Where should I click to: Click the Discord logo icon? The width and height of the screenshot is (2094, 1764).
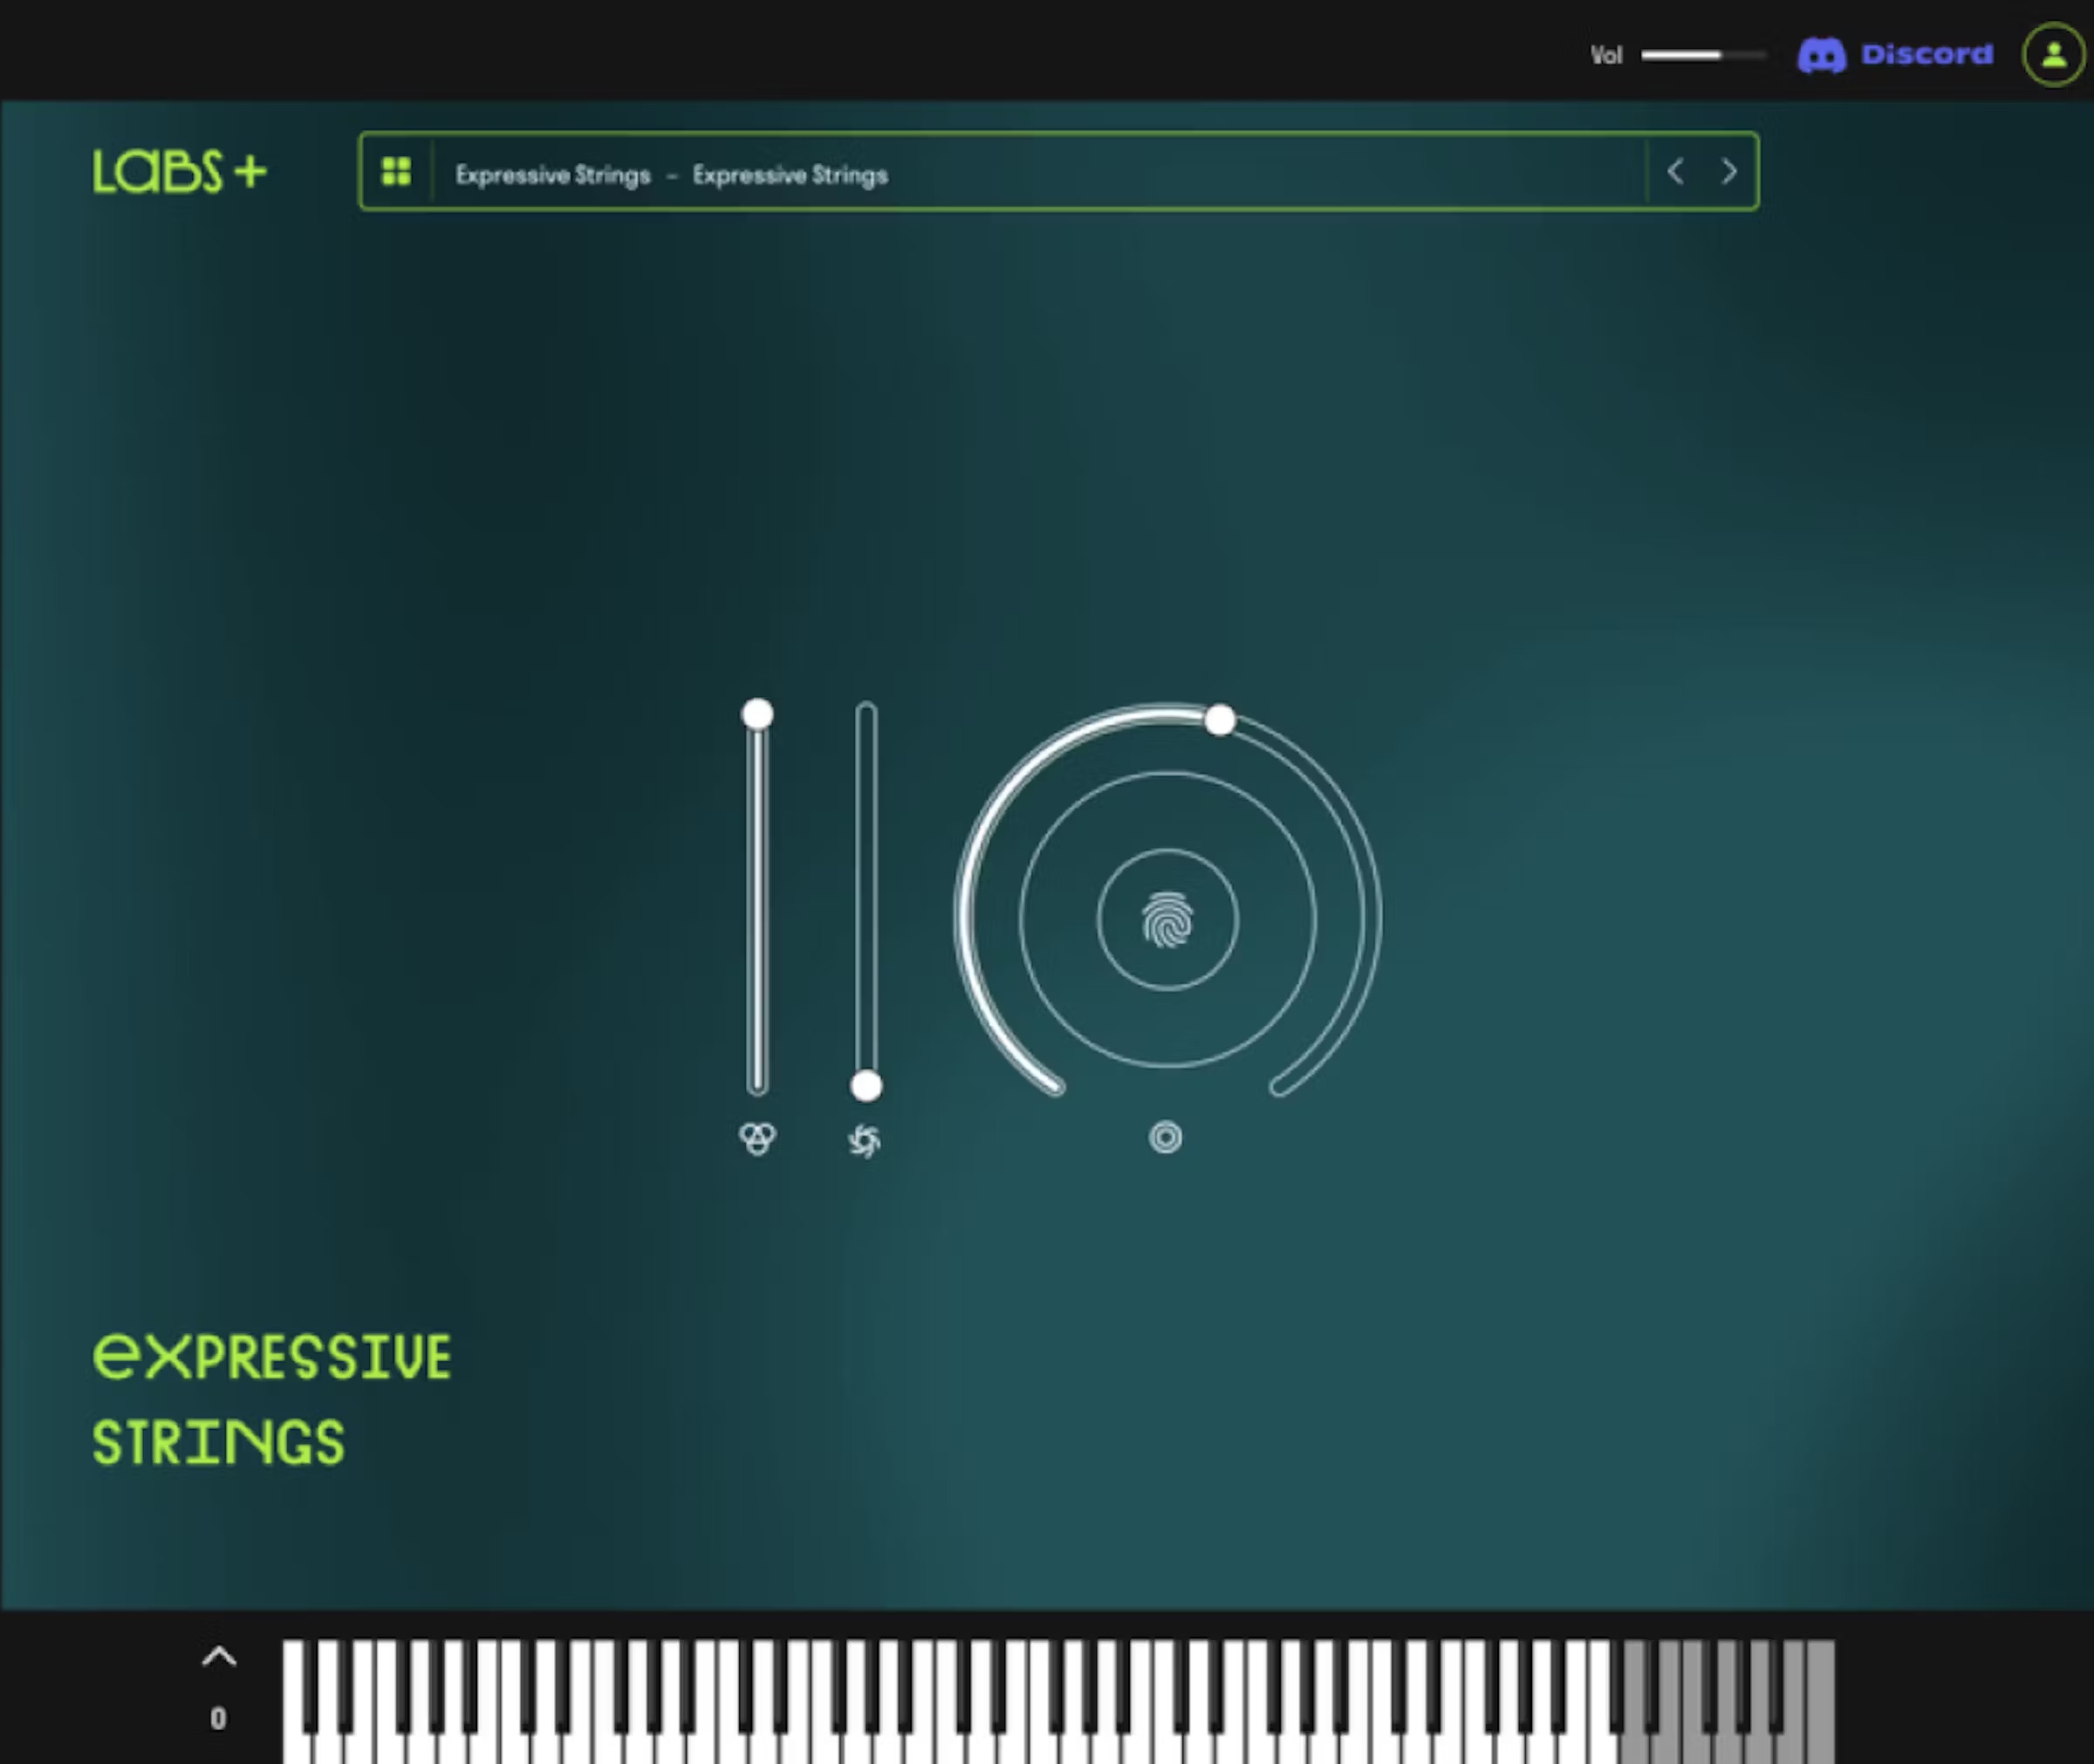pyautogui.click(x=1821, y=55)
